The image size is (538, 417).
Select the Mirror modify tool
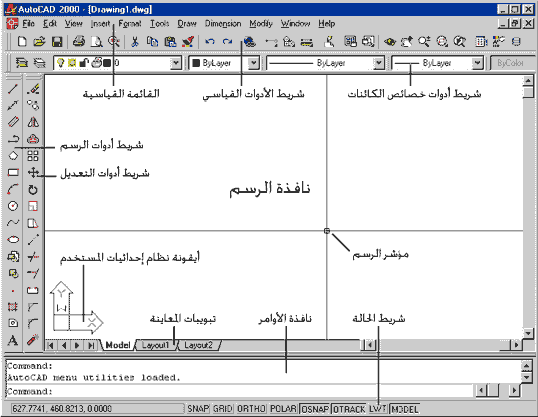pos(33,122)
